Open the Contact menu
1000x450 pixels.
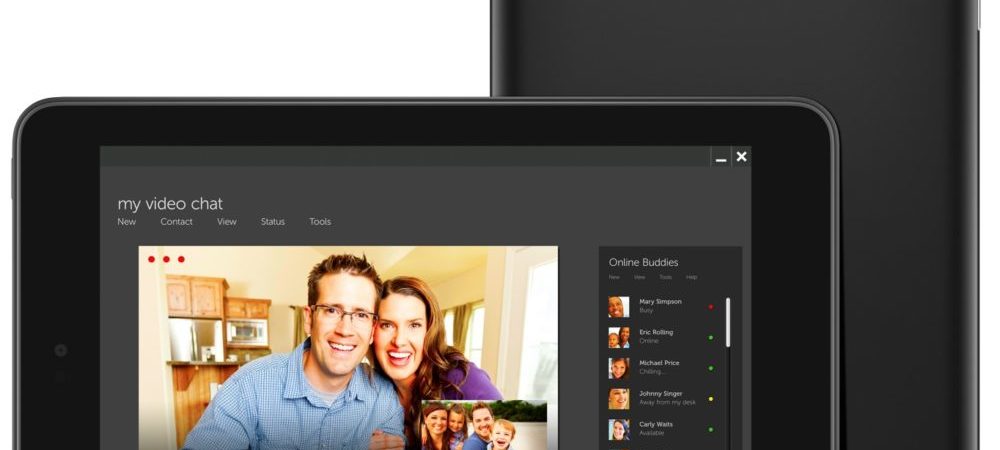point(176,222)
